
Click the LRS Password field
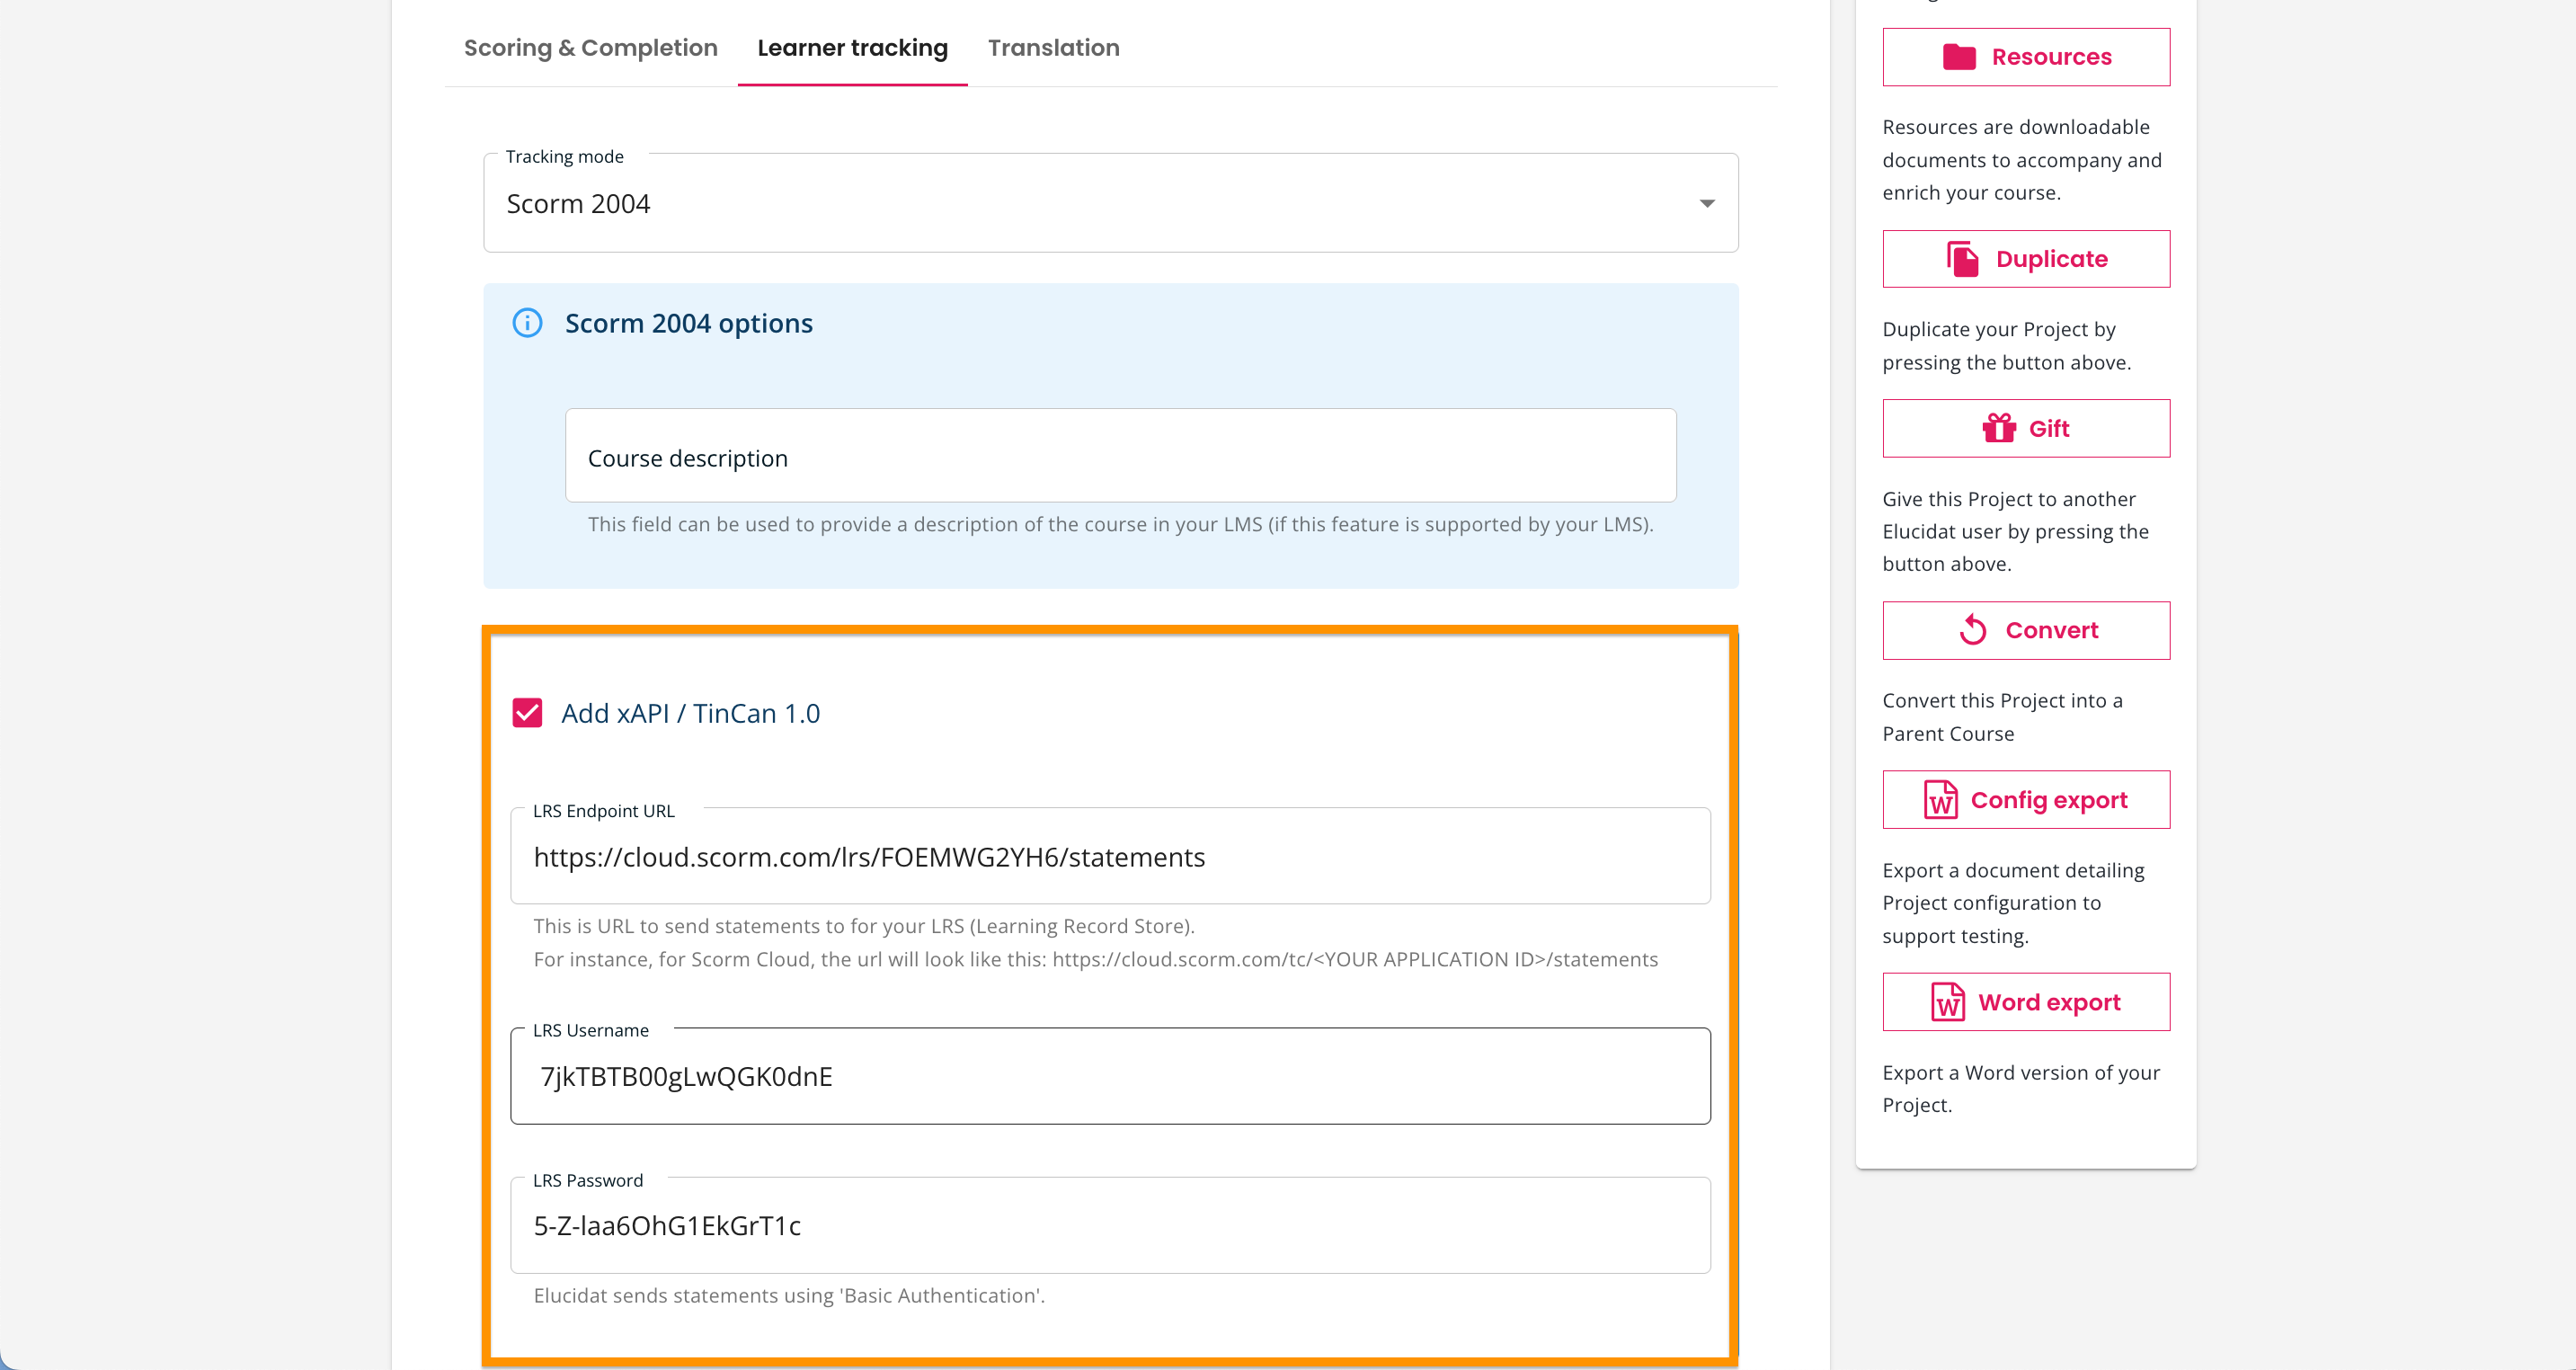click(x=1110, y=1225)
